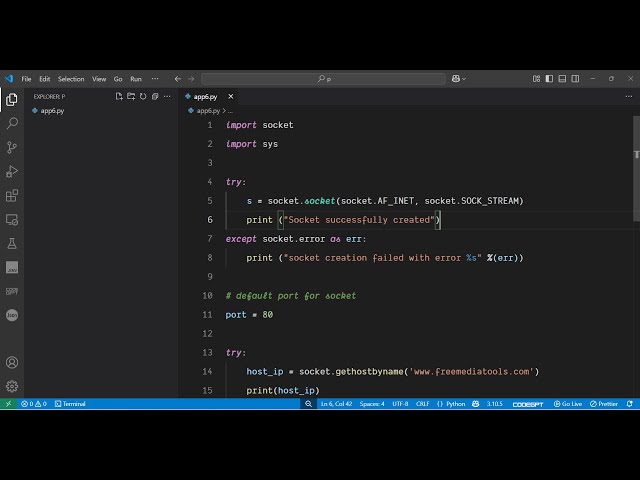Click the 'print(host_ip)' code line

click(283, 391)
